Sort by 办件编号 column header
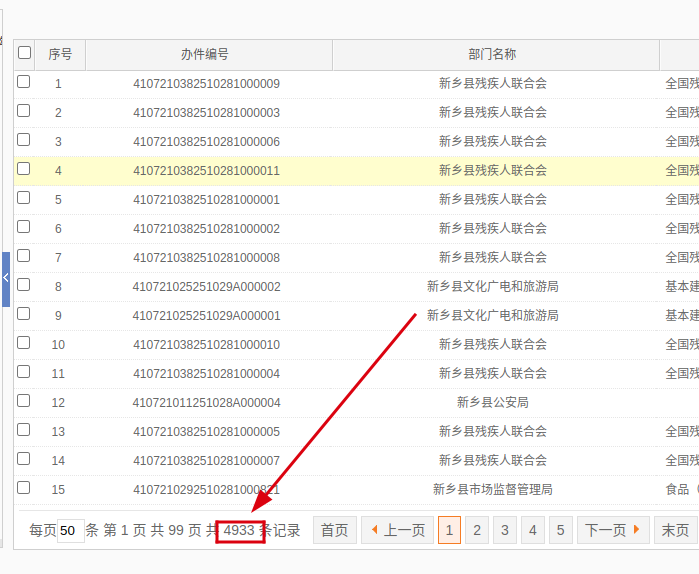The image size is (699, 574). coord(206,54)
